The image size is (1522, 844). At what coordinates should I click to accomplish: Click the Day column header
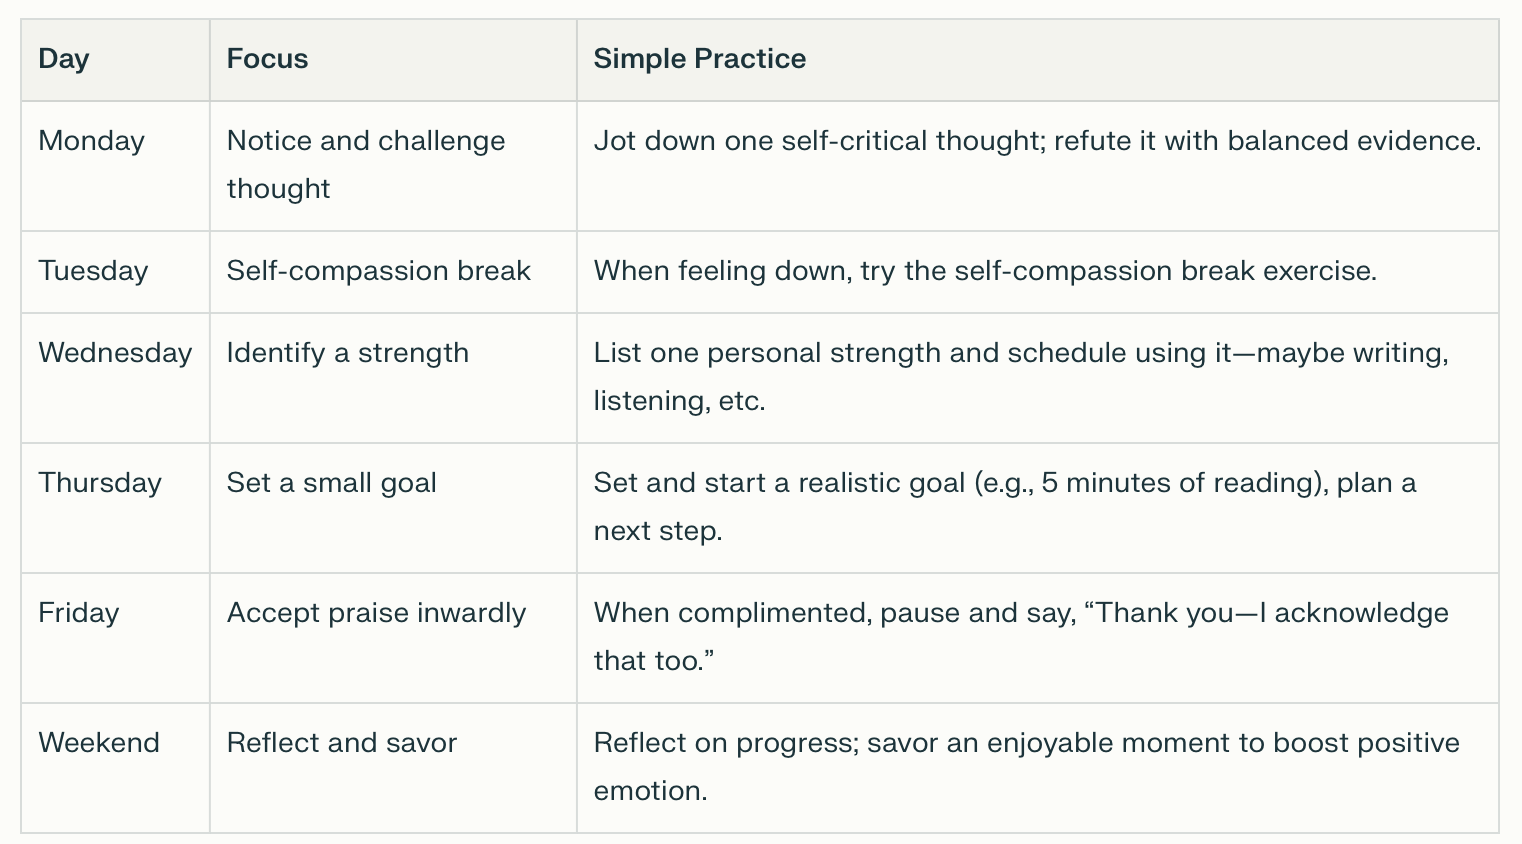64,59
